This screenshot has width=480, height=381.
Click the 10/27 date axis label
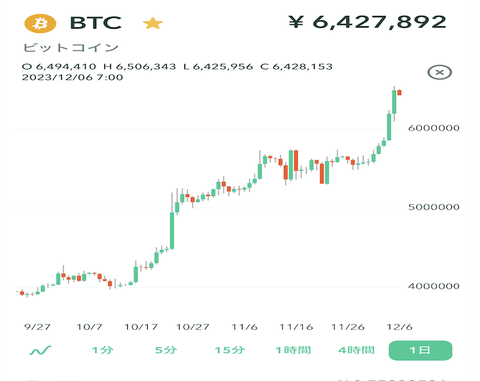(193, 327)
